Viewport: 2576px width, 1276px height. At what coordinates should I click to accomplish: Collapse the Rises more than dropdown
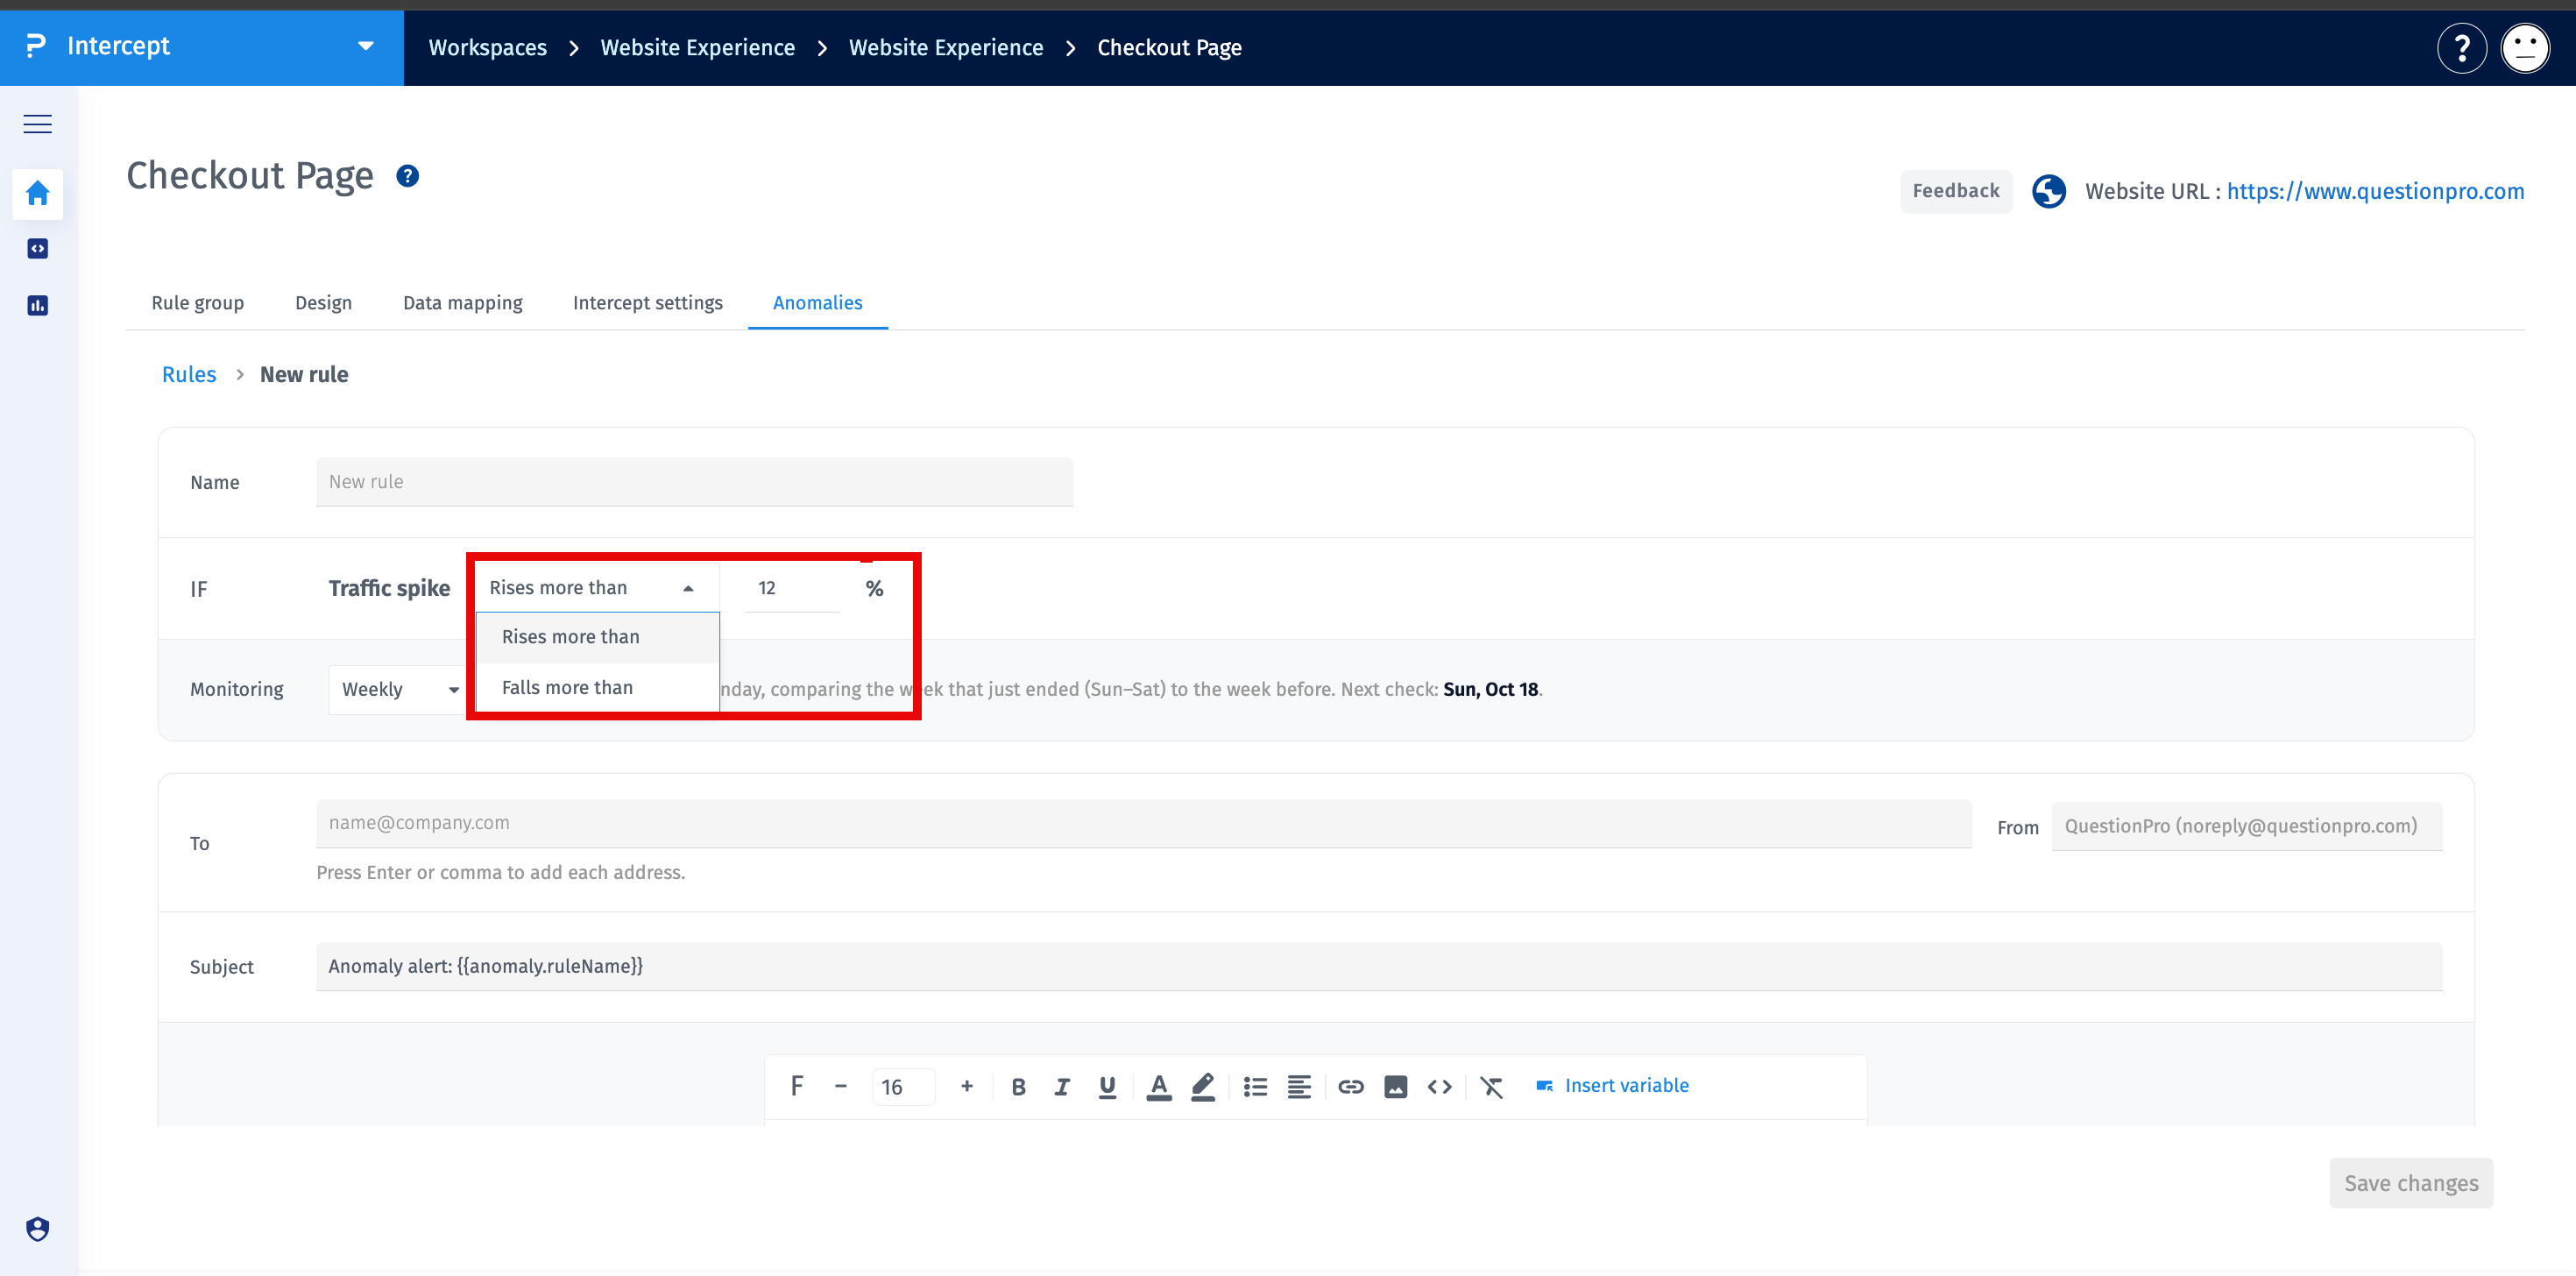tap(597, 588)
